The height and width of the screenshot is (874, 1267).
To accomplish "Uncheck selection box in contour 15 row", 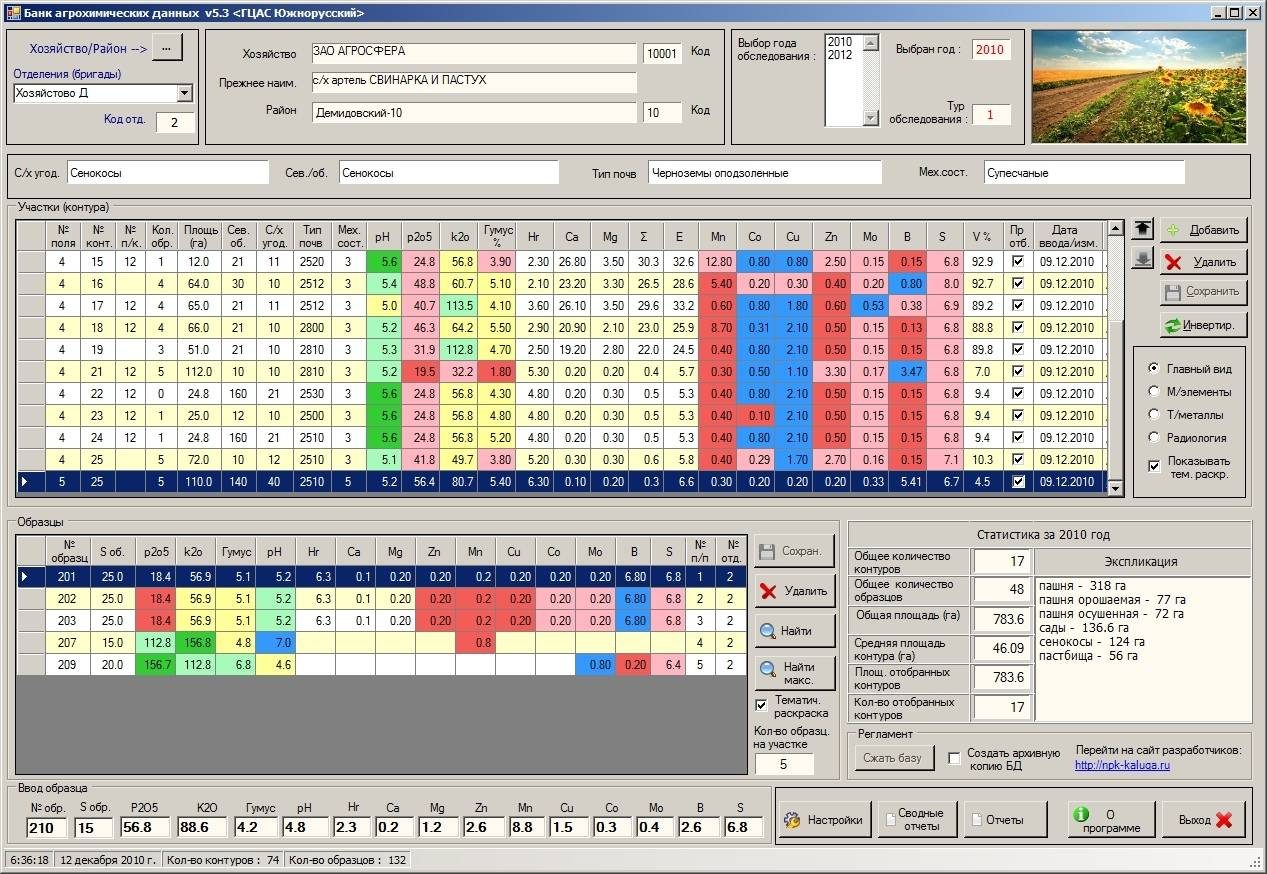I will pos(1018,261).
